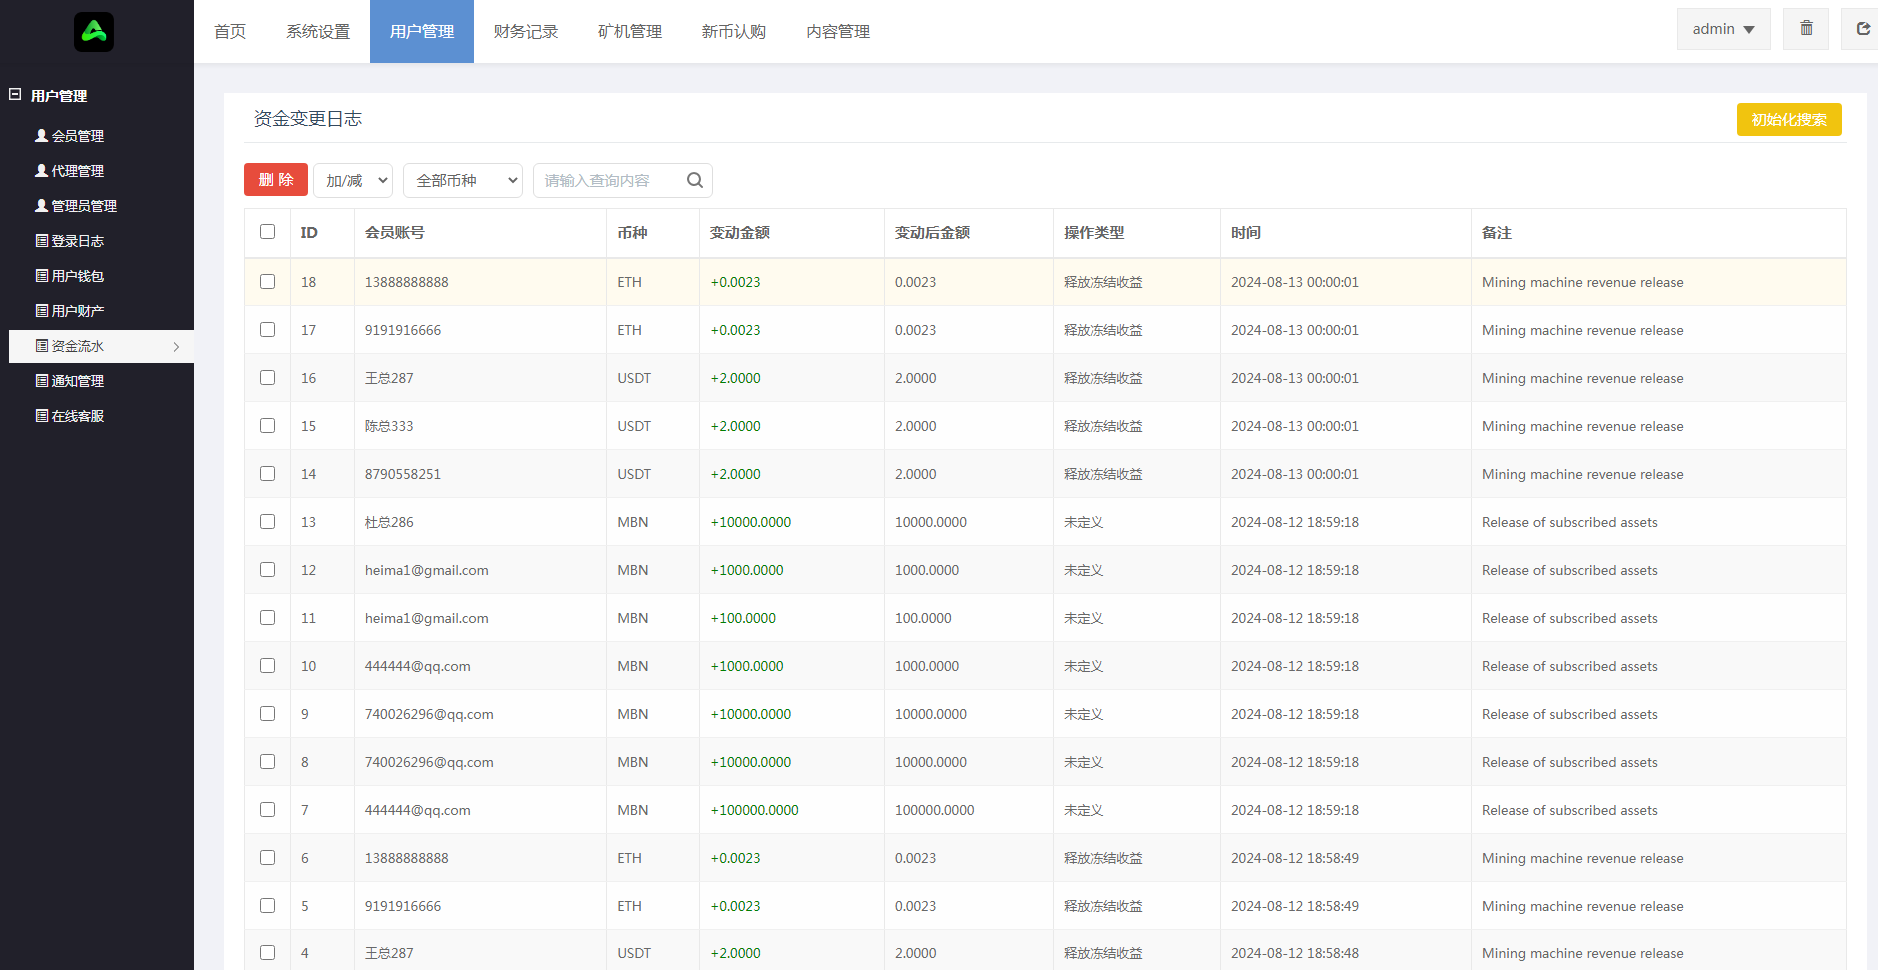1878x970 pixels.
Task: Click the logout icon at top right
Action: coord(1862,29)
